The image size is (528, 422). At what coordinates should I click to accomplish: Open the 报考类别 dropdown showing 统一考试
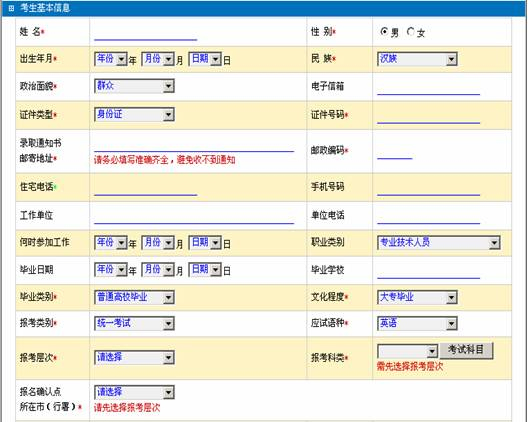tap(134, 323)
